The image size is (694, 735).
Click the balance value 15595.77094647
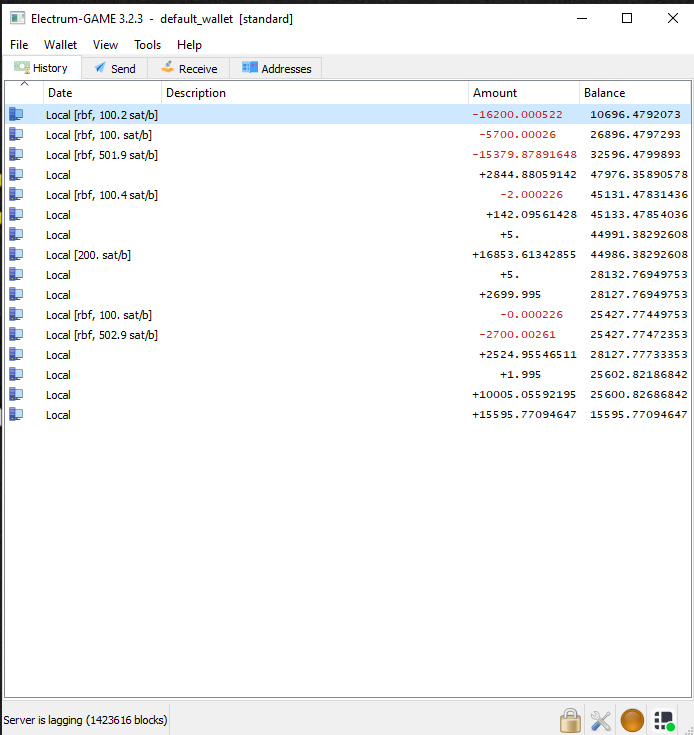click(639, 414)
